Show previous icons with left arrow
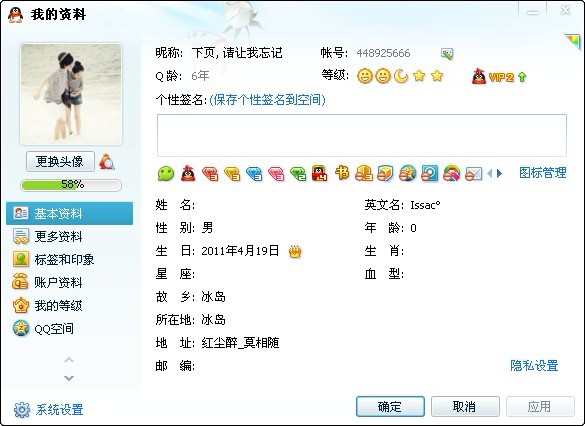 [490, 173]
